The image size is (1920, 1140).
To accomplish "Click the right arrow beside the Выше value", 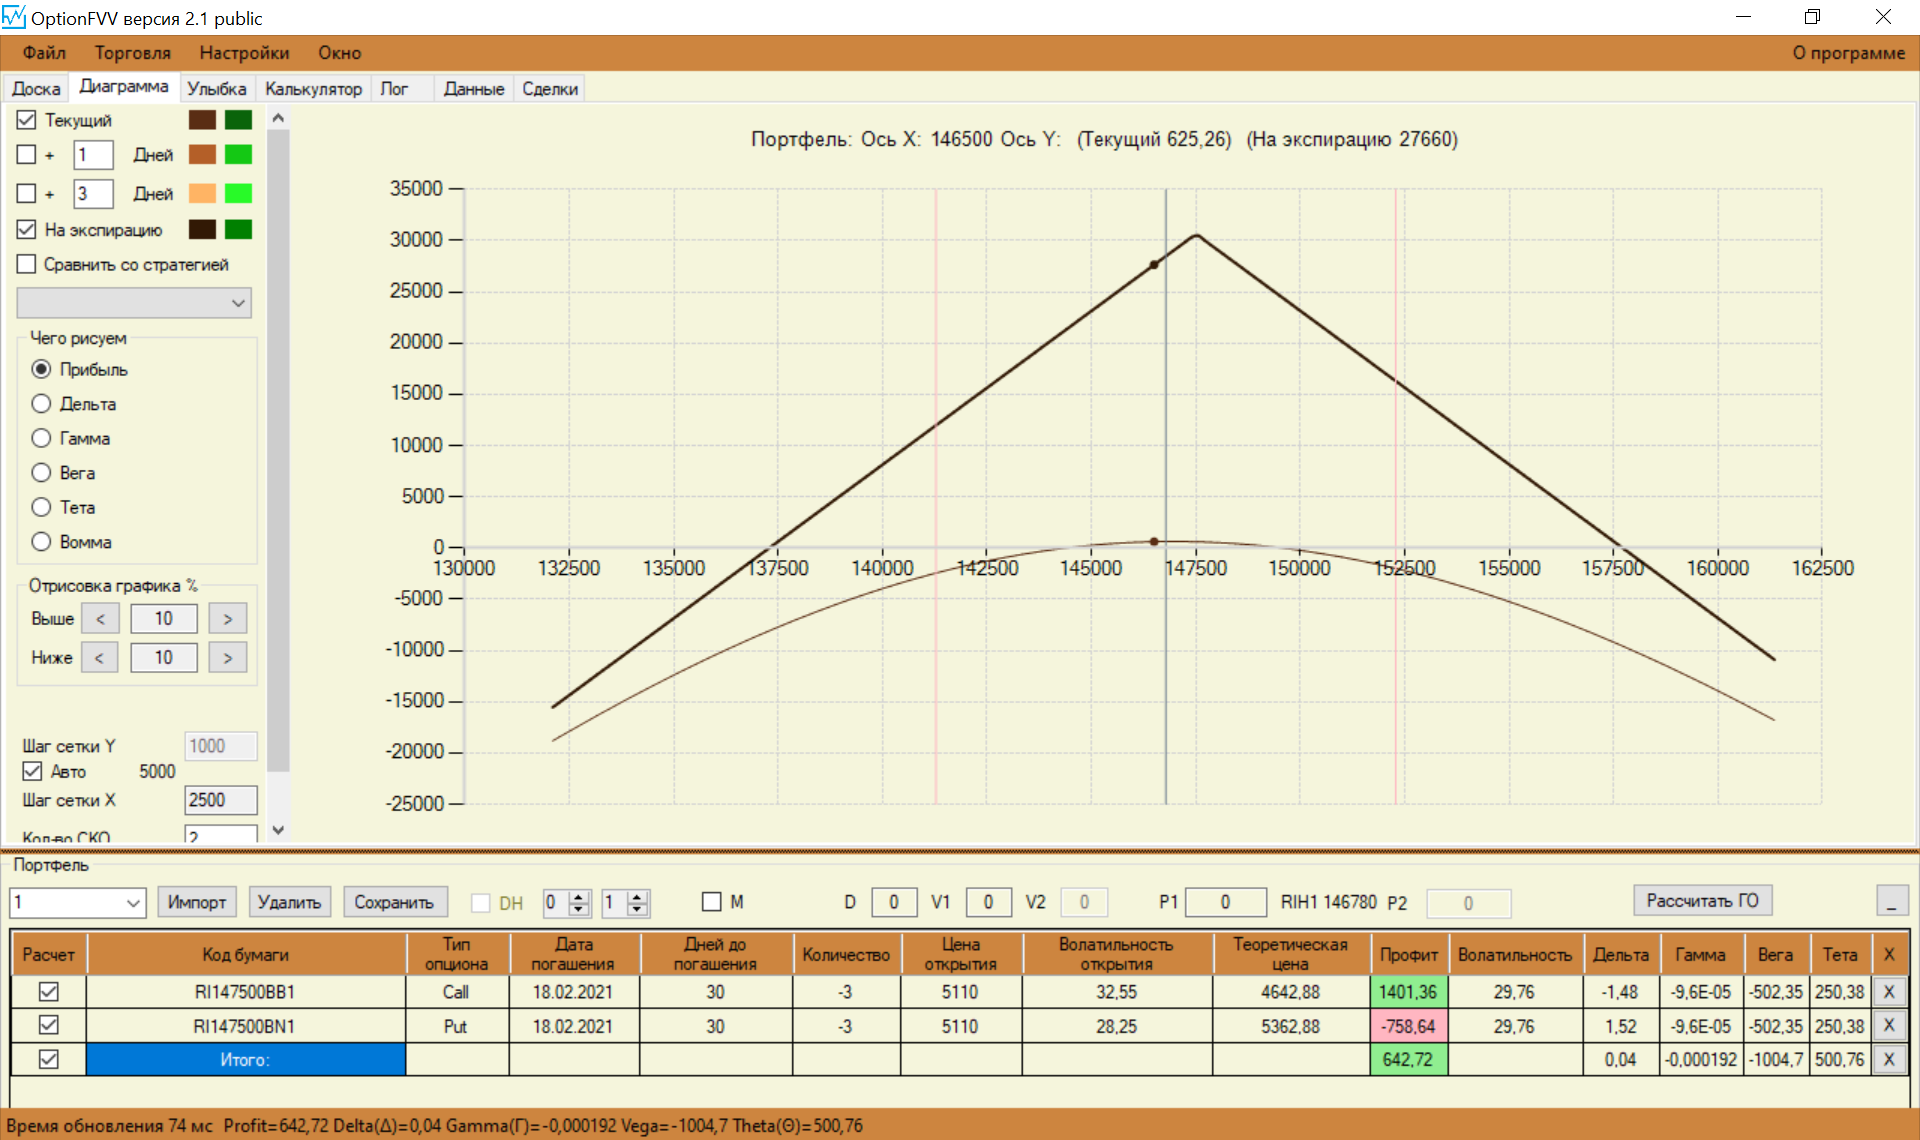I will click(x=228, y=619).
